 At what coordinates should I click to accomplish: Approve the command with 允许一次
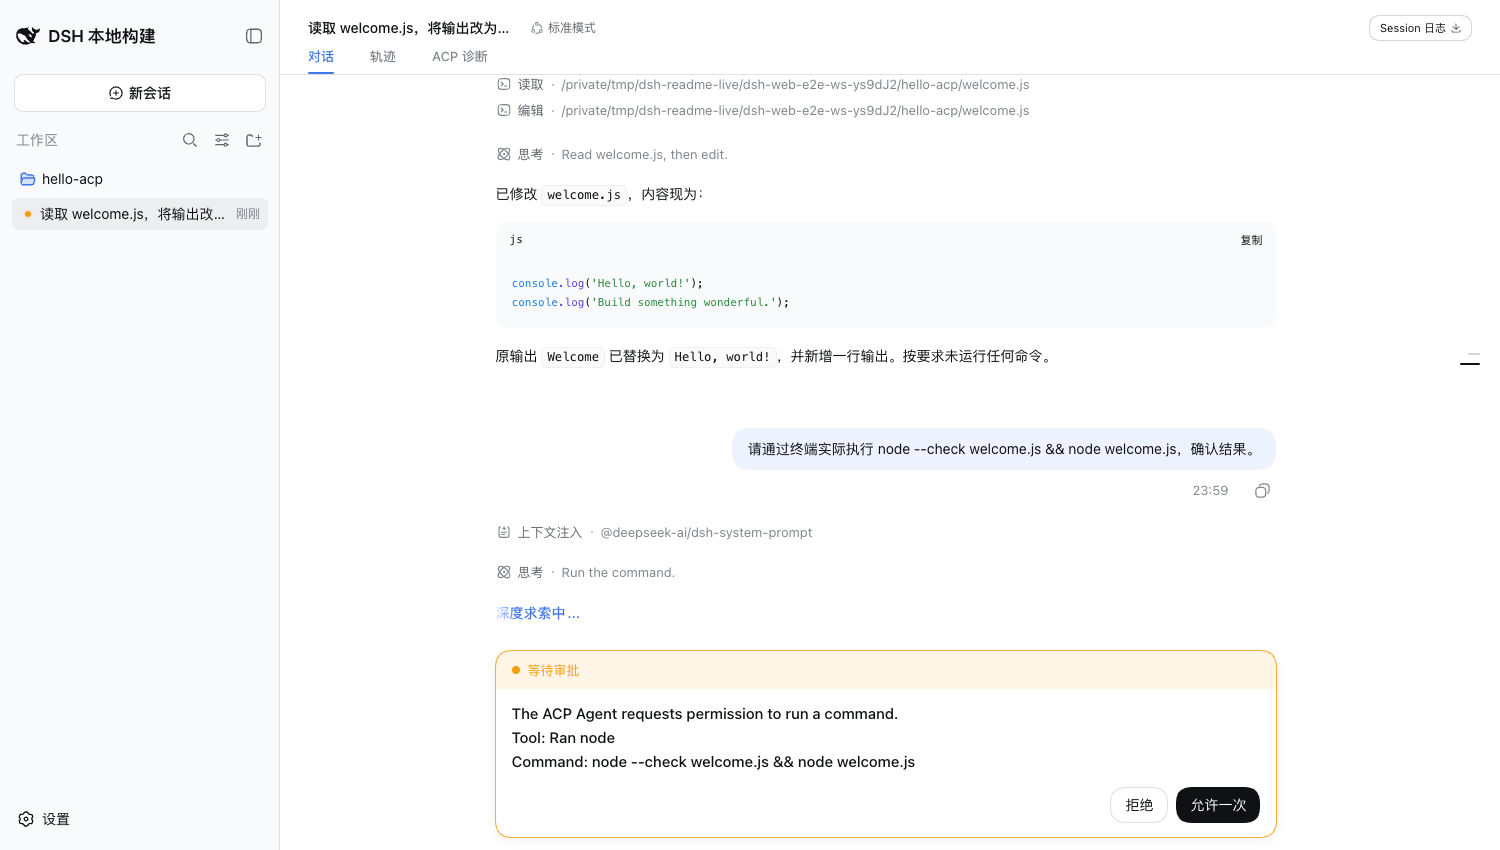1218,805
